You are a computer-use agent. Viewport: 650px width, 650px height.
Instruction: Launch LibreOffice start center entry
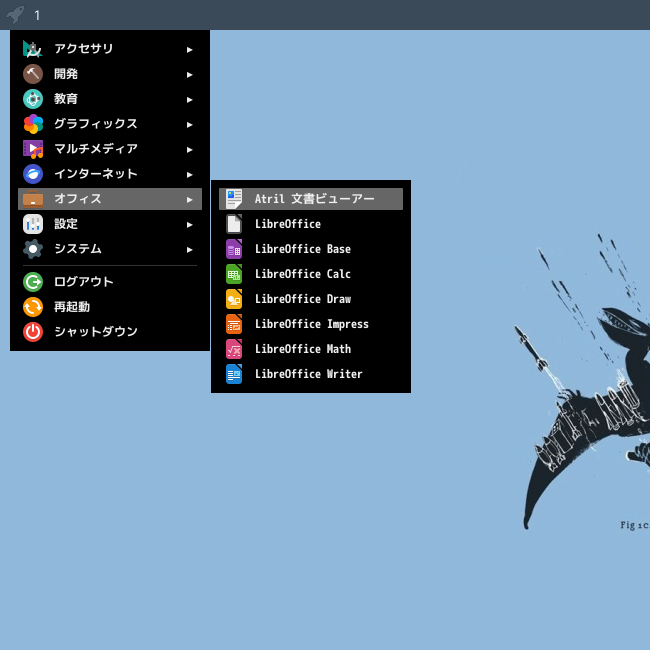[x=311, y=224]
